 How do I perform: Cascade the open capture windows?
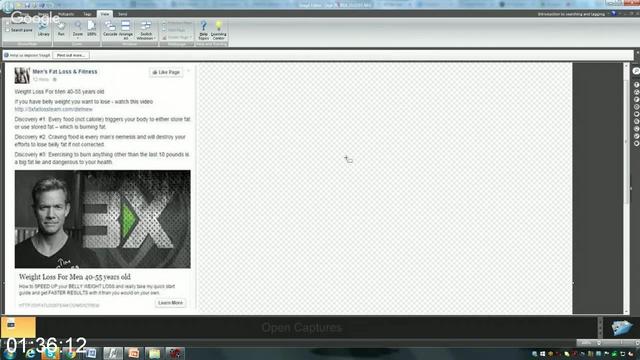[x=110, y=29]
